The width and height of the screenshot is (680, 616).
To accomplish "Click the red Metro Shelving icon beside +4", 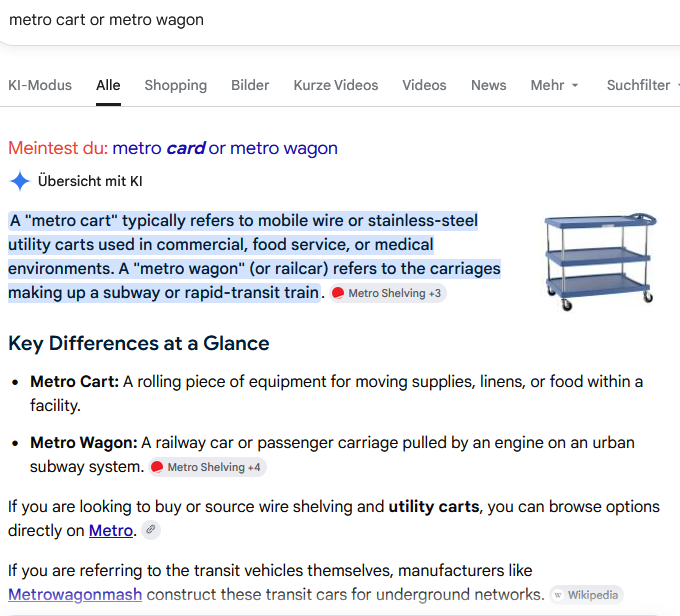I will [157, 467].
